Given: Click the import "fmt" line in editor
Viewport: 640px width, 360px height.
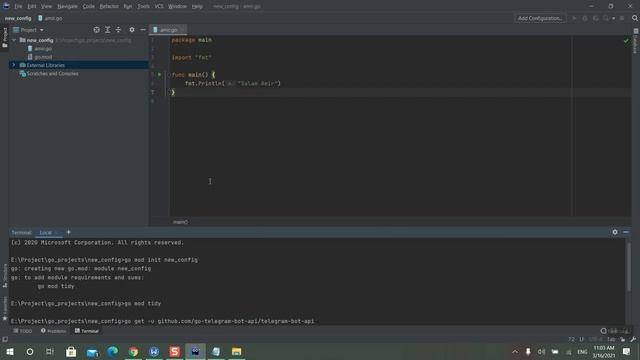Looking at the screenshot, I should tap(191, 58).
